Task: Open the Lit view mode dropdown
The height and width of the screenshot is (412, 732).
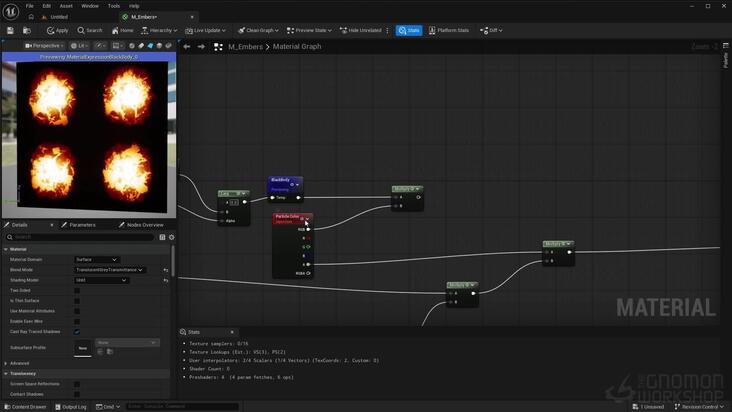Action: pyautogui.click(x=79, y=46)
